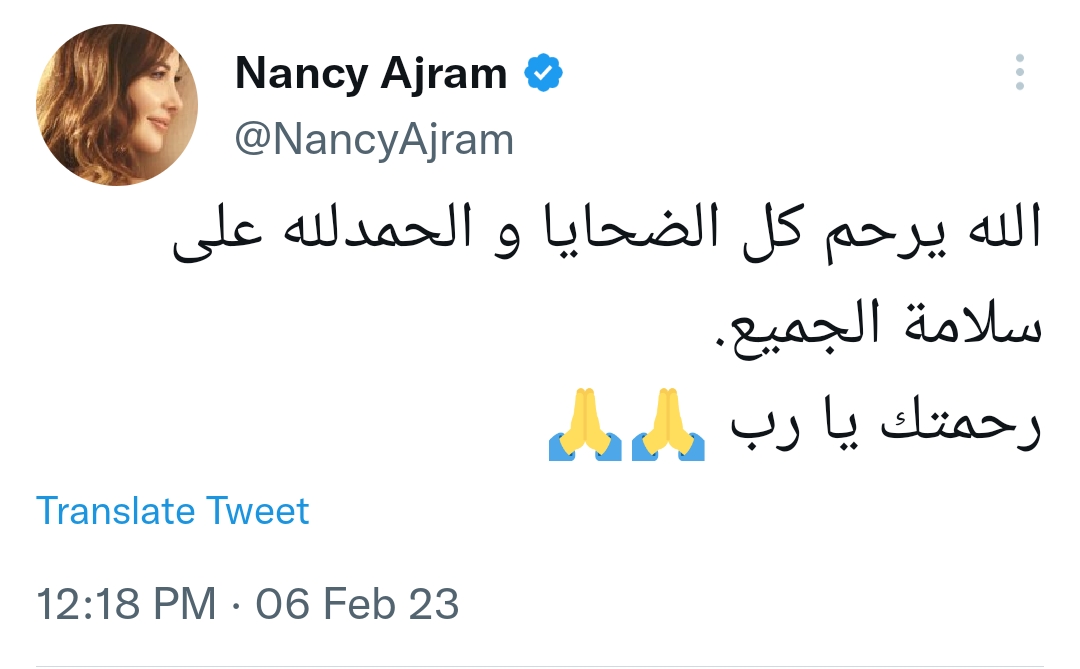Open the three-dot more options menu
Screen dimensions: 1080x669
coord(1019,73)
